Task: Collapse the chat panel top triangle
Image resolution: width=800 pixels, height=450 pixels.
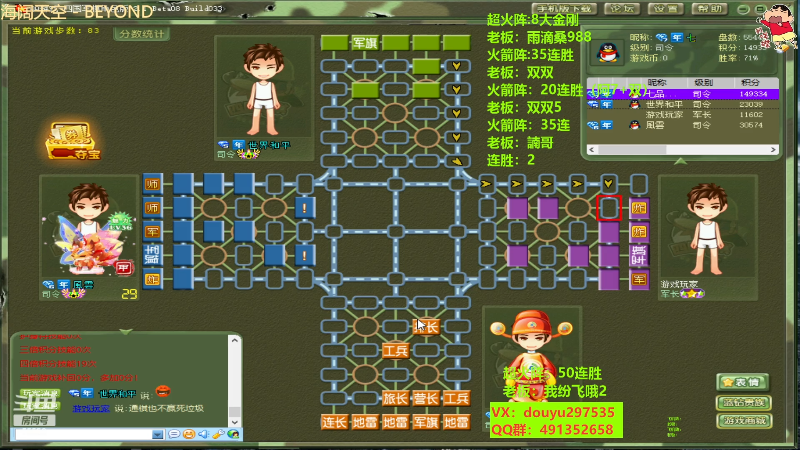Action: (126, 332)
